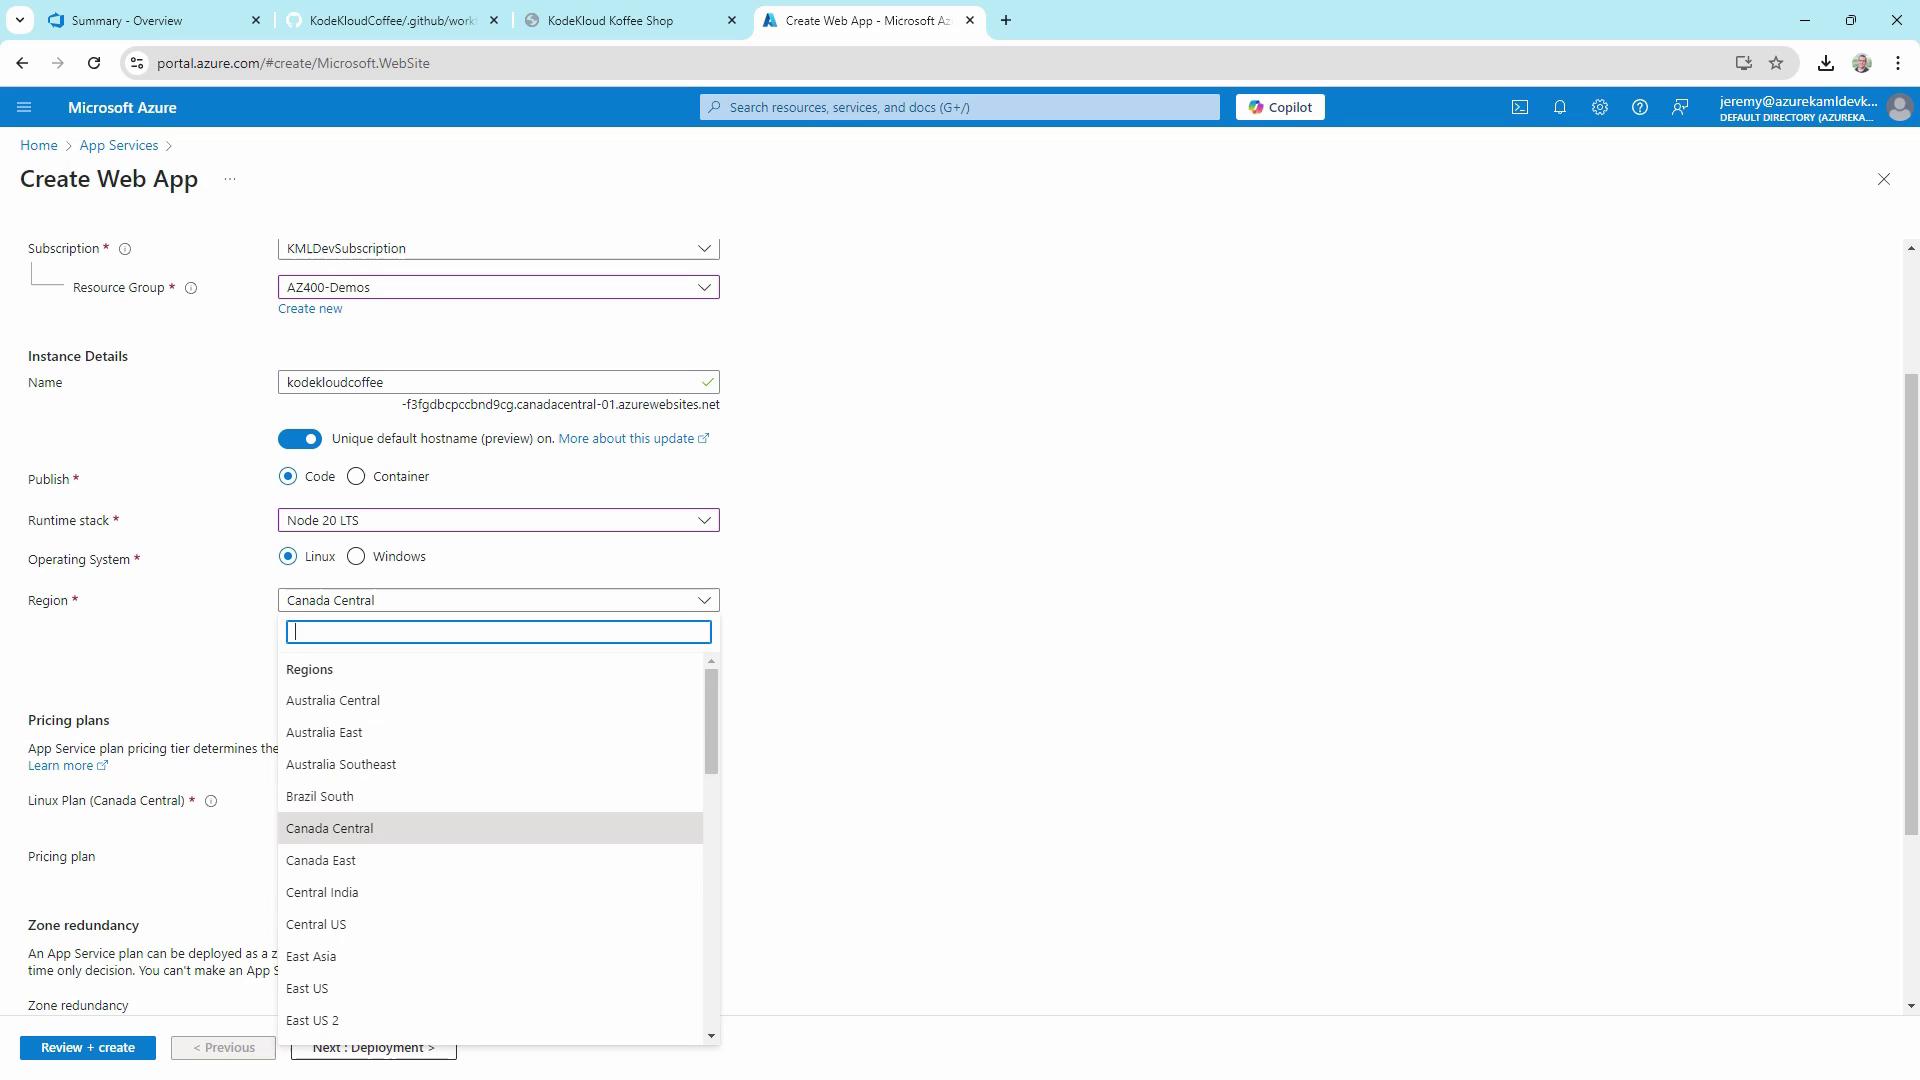Choose East US from the regions list

[307, 989]
